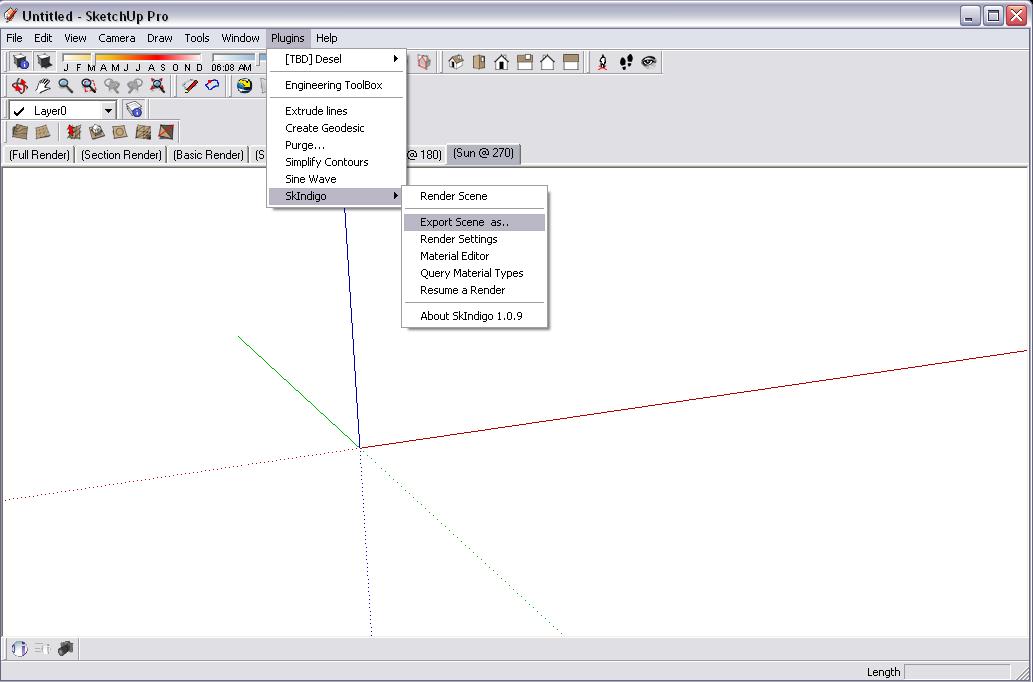Open the Window menu
1033x682 pixels.
(x=240, y=38)
